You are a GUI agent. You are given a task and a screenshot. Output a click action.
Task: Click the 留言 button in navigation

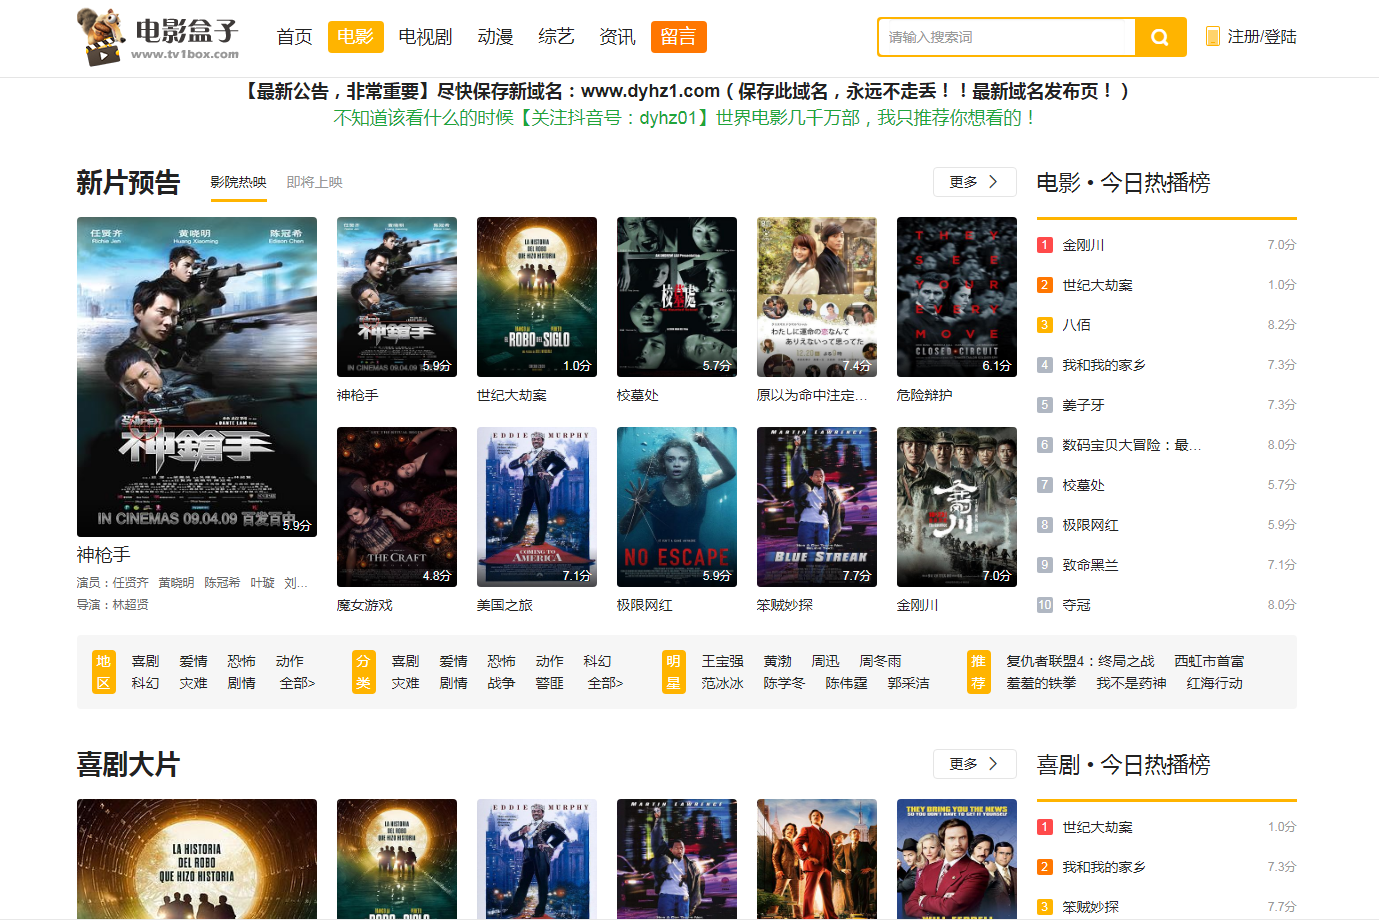coord(678,37)
